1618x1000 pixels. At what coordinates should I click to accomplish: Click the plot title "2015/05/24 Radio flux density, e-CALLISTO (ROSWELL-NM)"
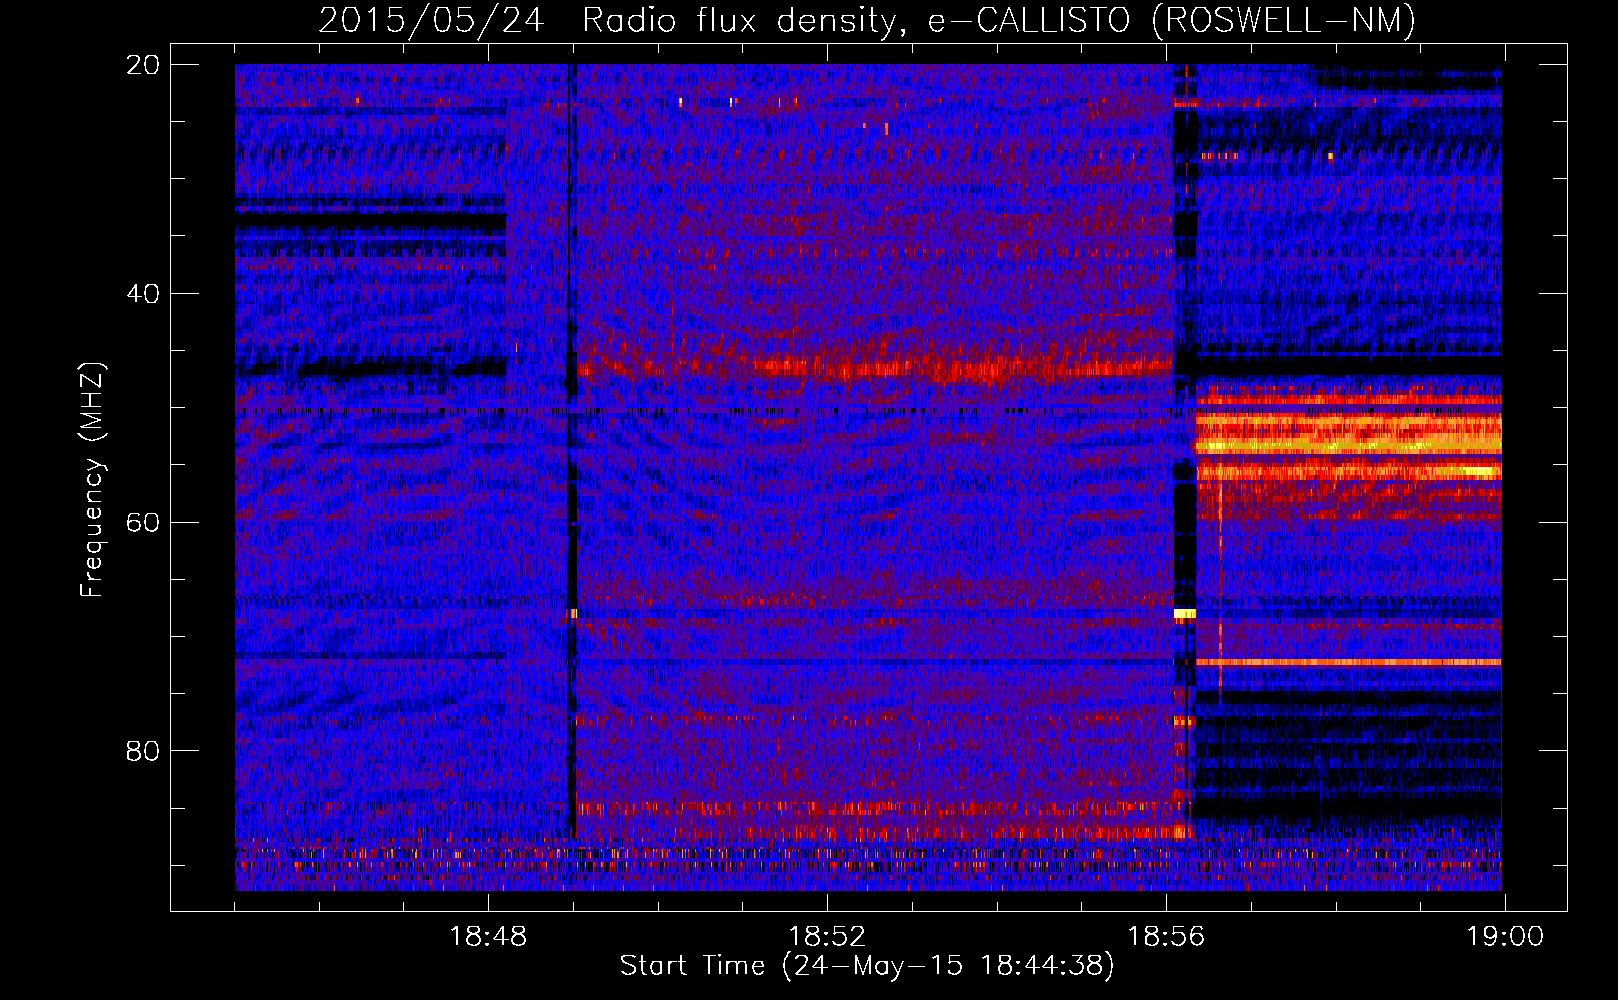coord(867,20)
